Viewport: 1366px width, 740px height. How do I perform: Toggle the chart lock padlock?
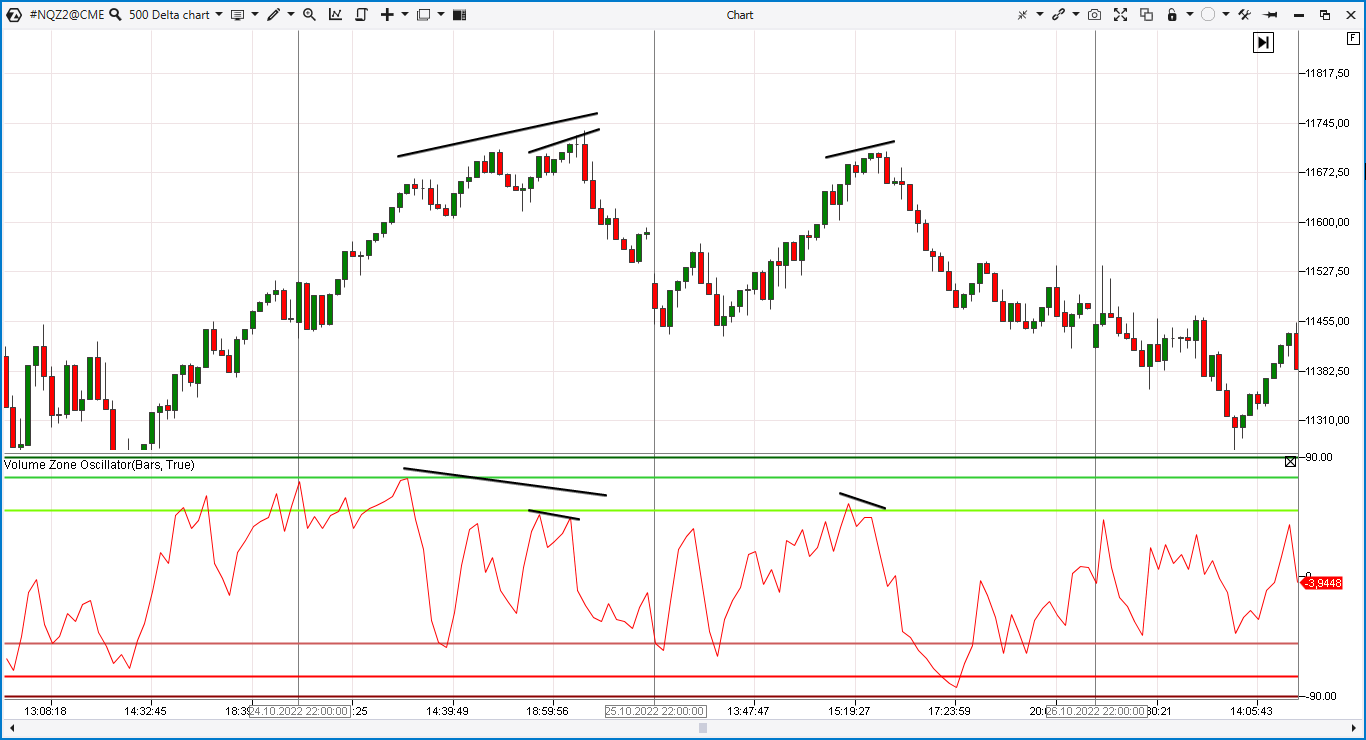(1171, 15)
